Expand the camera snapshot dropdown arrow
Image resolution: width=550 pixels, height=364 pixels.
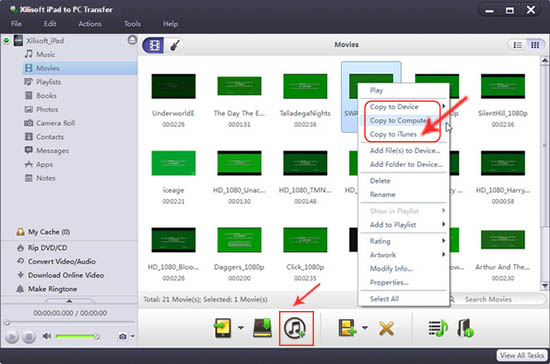click(x=133, y=336)
